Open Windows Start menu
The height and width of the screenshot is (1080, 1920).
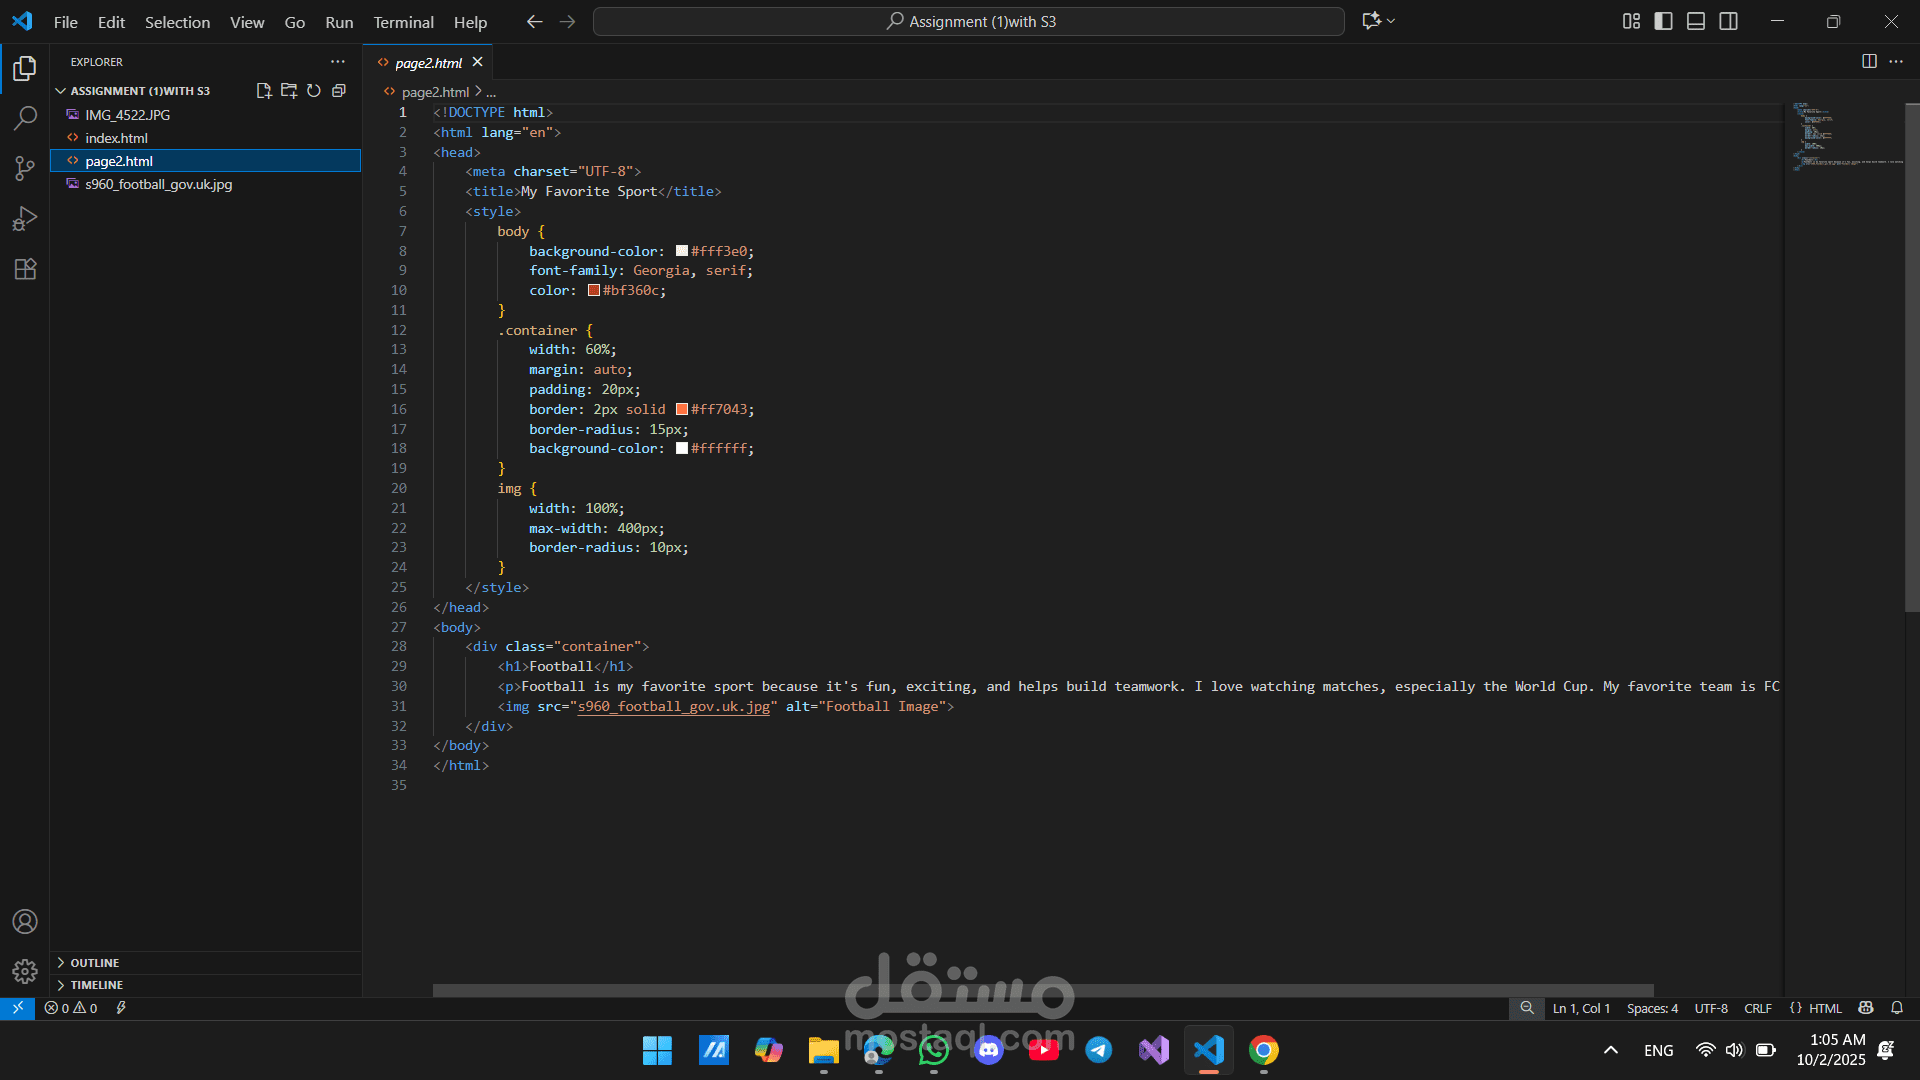[657, 1050]
